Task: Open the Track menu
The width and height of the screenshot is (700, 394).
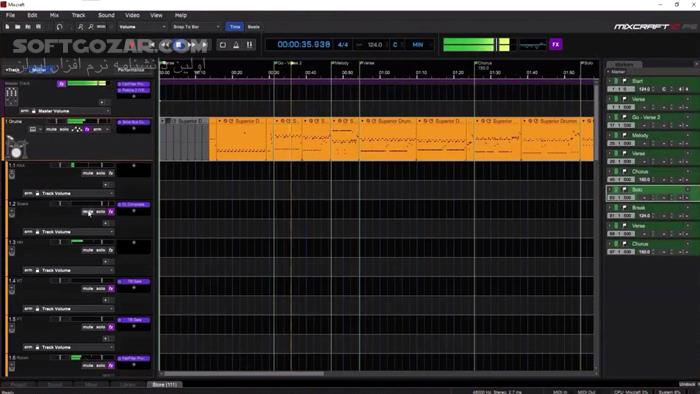Action: (x=79, y=15)
